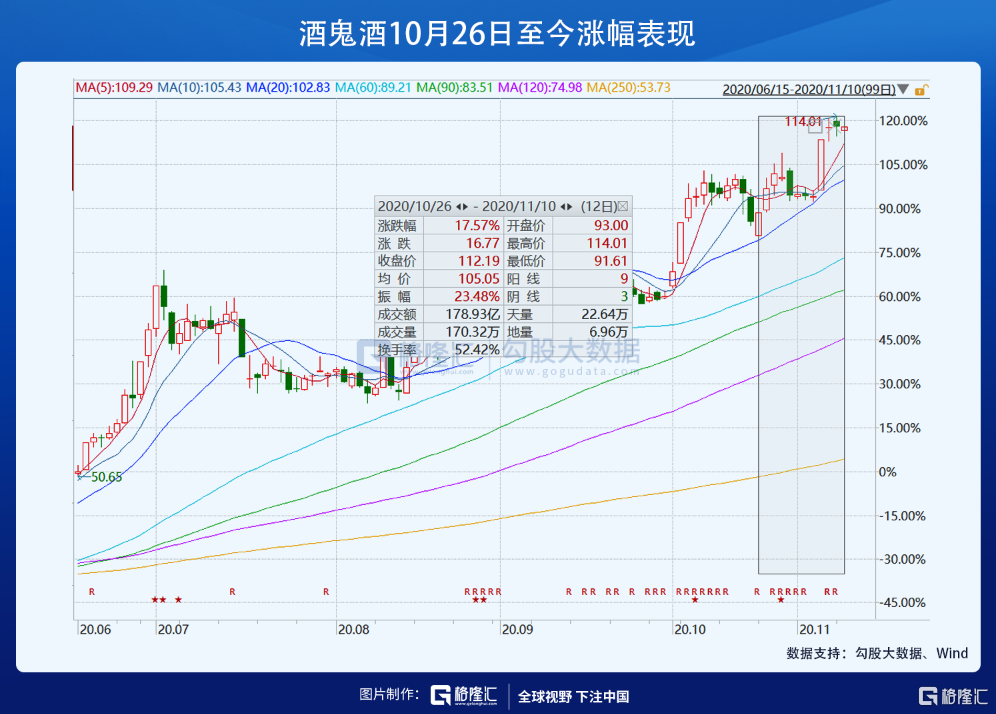Click the single star marker in October
Image resolution: width=996 pixels, height=714 pixels.
click(695, 600)
